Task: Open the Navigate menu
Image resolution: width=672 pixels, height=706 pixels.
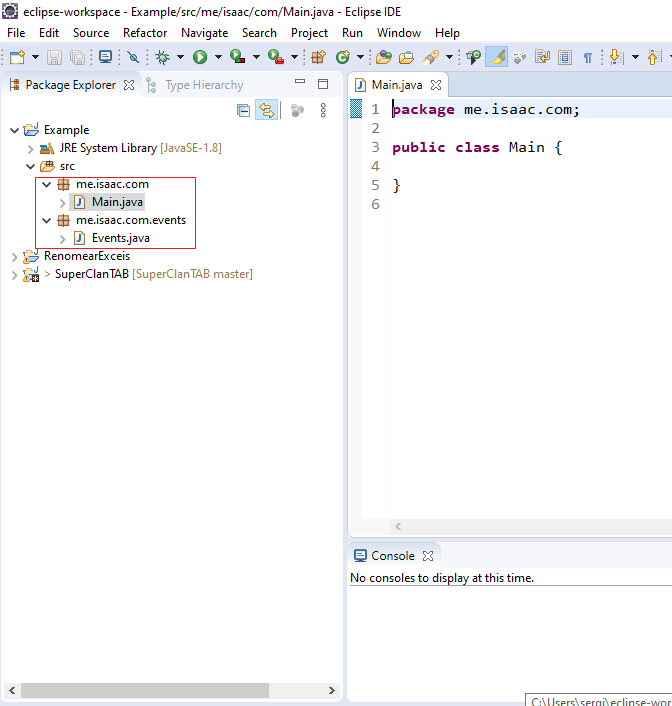Action: [204, 33]
